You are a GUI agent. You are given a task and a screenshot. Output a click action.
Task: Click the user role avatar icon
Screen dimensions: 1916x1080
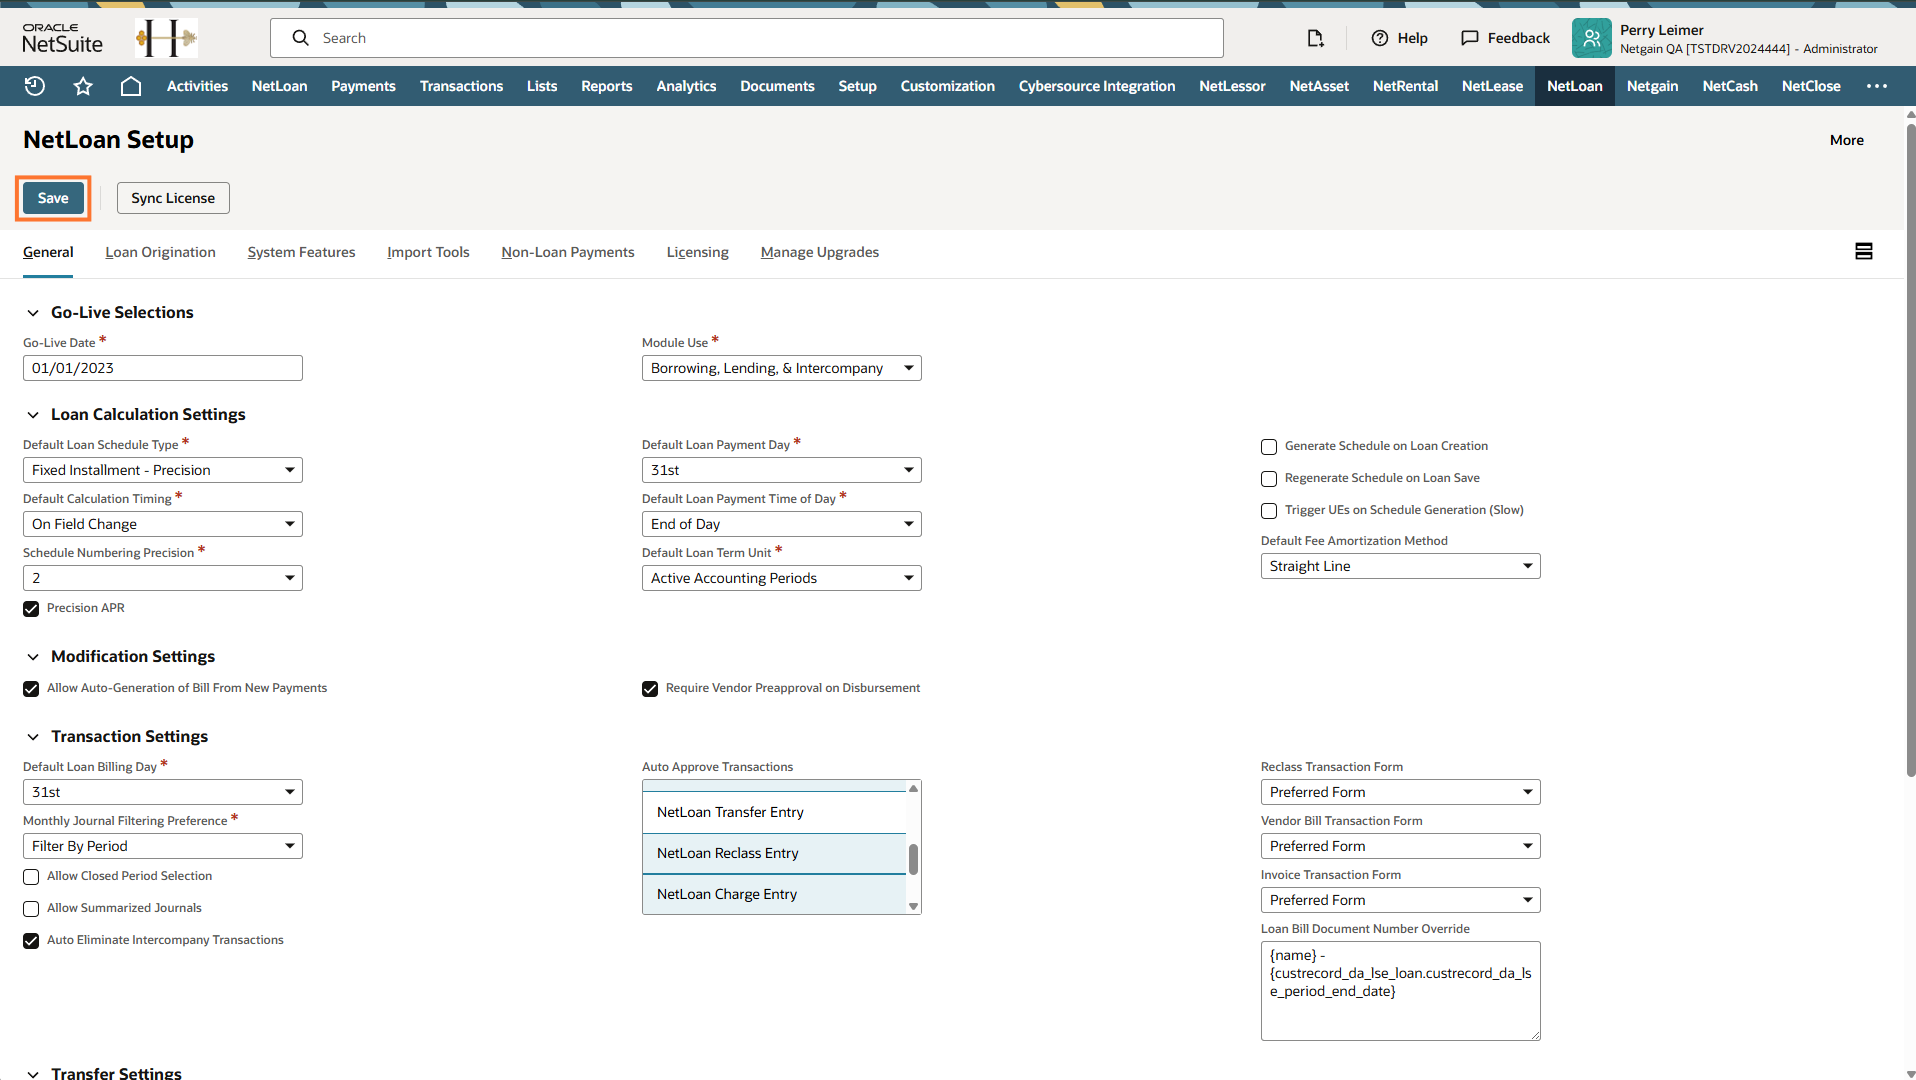1591,38
